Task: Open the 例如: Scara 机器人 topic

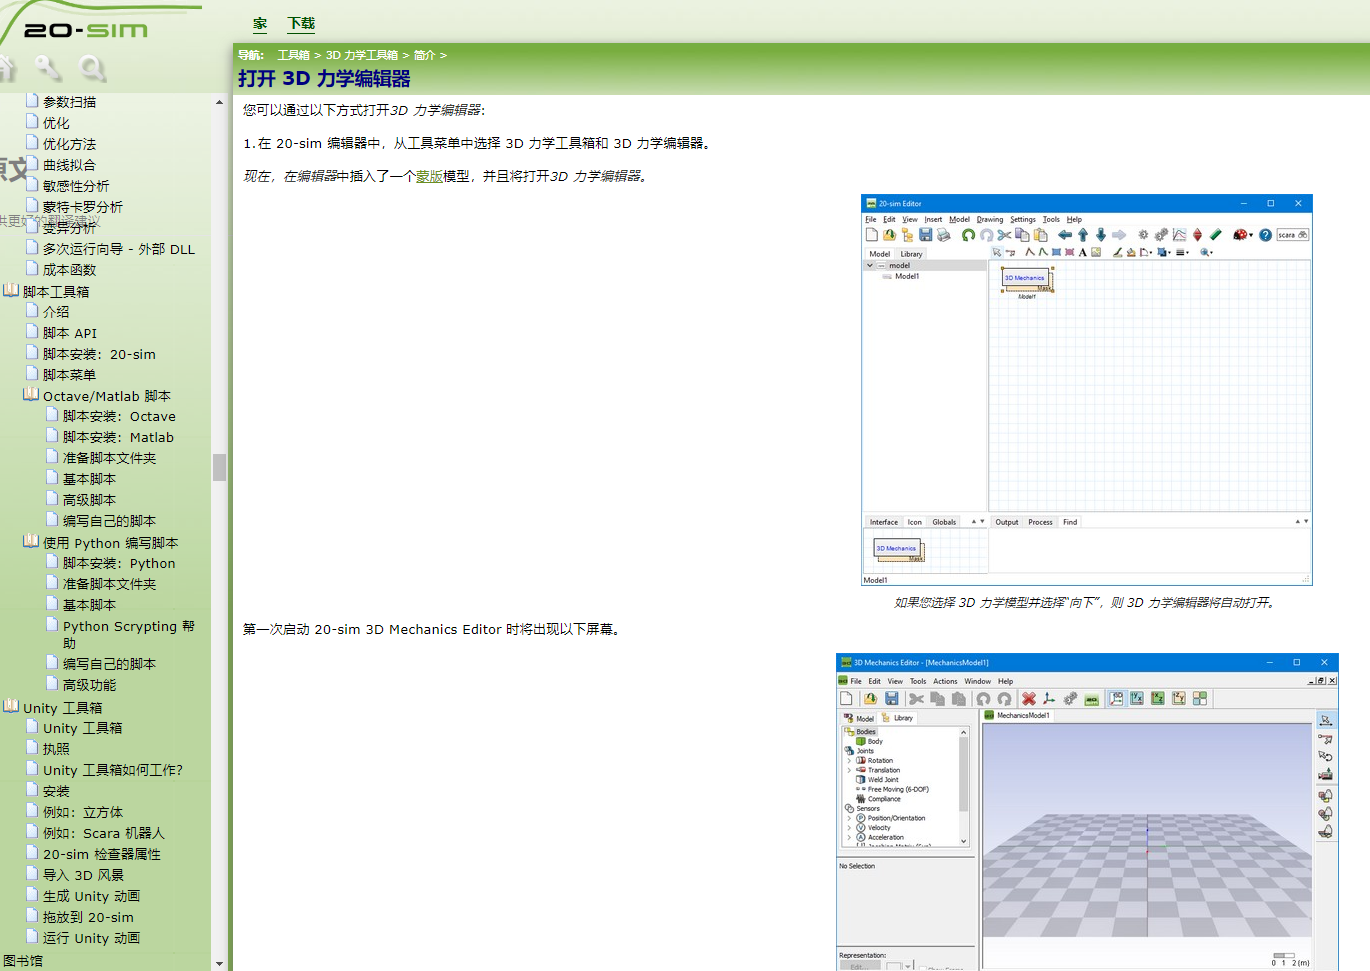Action: [x=103, y=833]
